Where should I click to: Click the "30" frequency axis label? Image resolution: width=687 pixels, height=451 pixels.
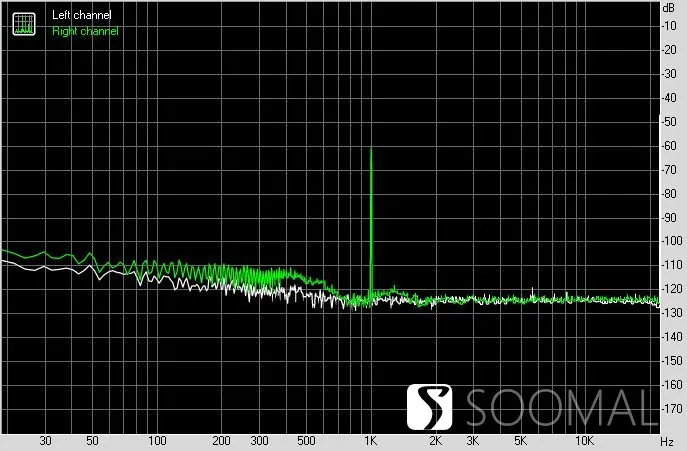[45, 441]
